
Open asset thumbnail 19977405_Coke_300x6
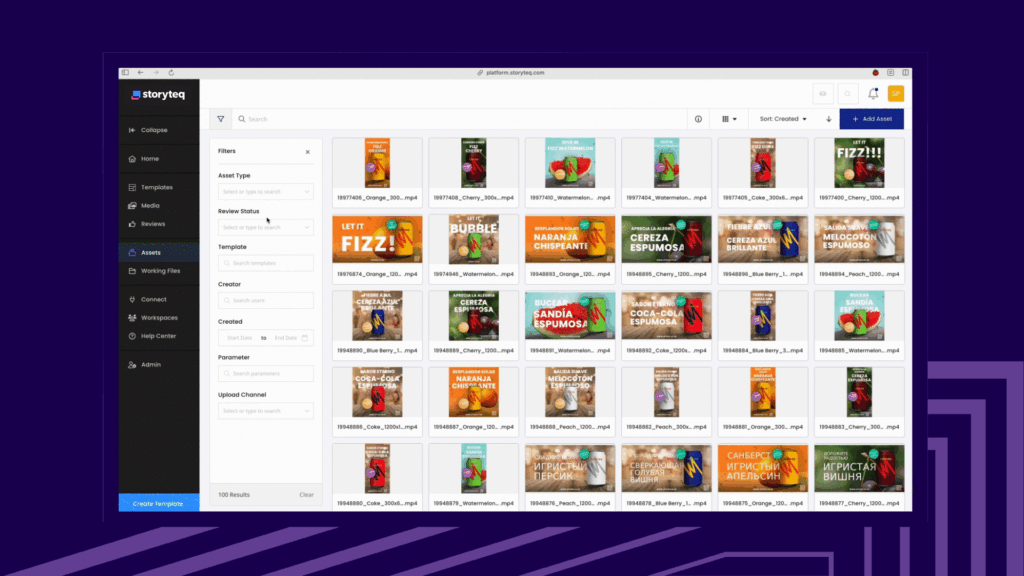[763, 163]
